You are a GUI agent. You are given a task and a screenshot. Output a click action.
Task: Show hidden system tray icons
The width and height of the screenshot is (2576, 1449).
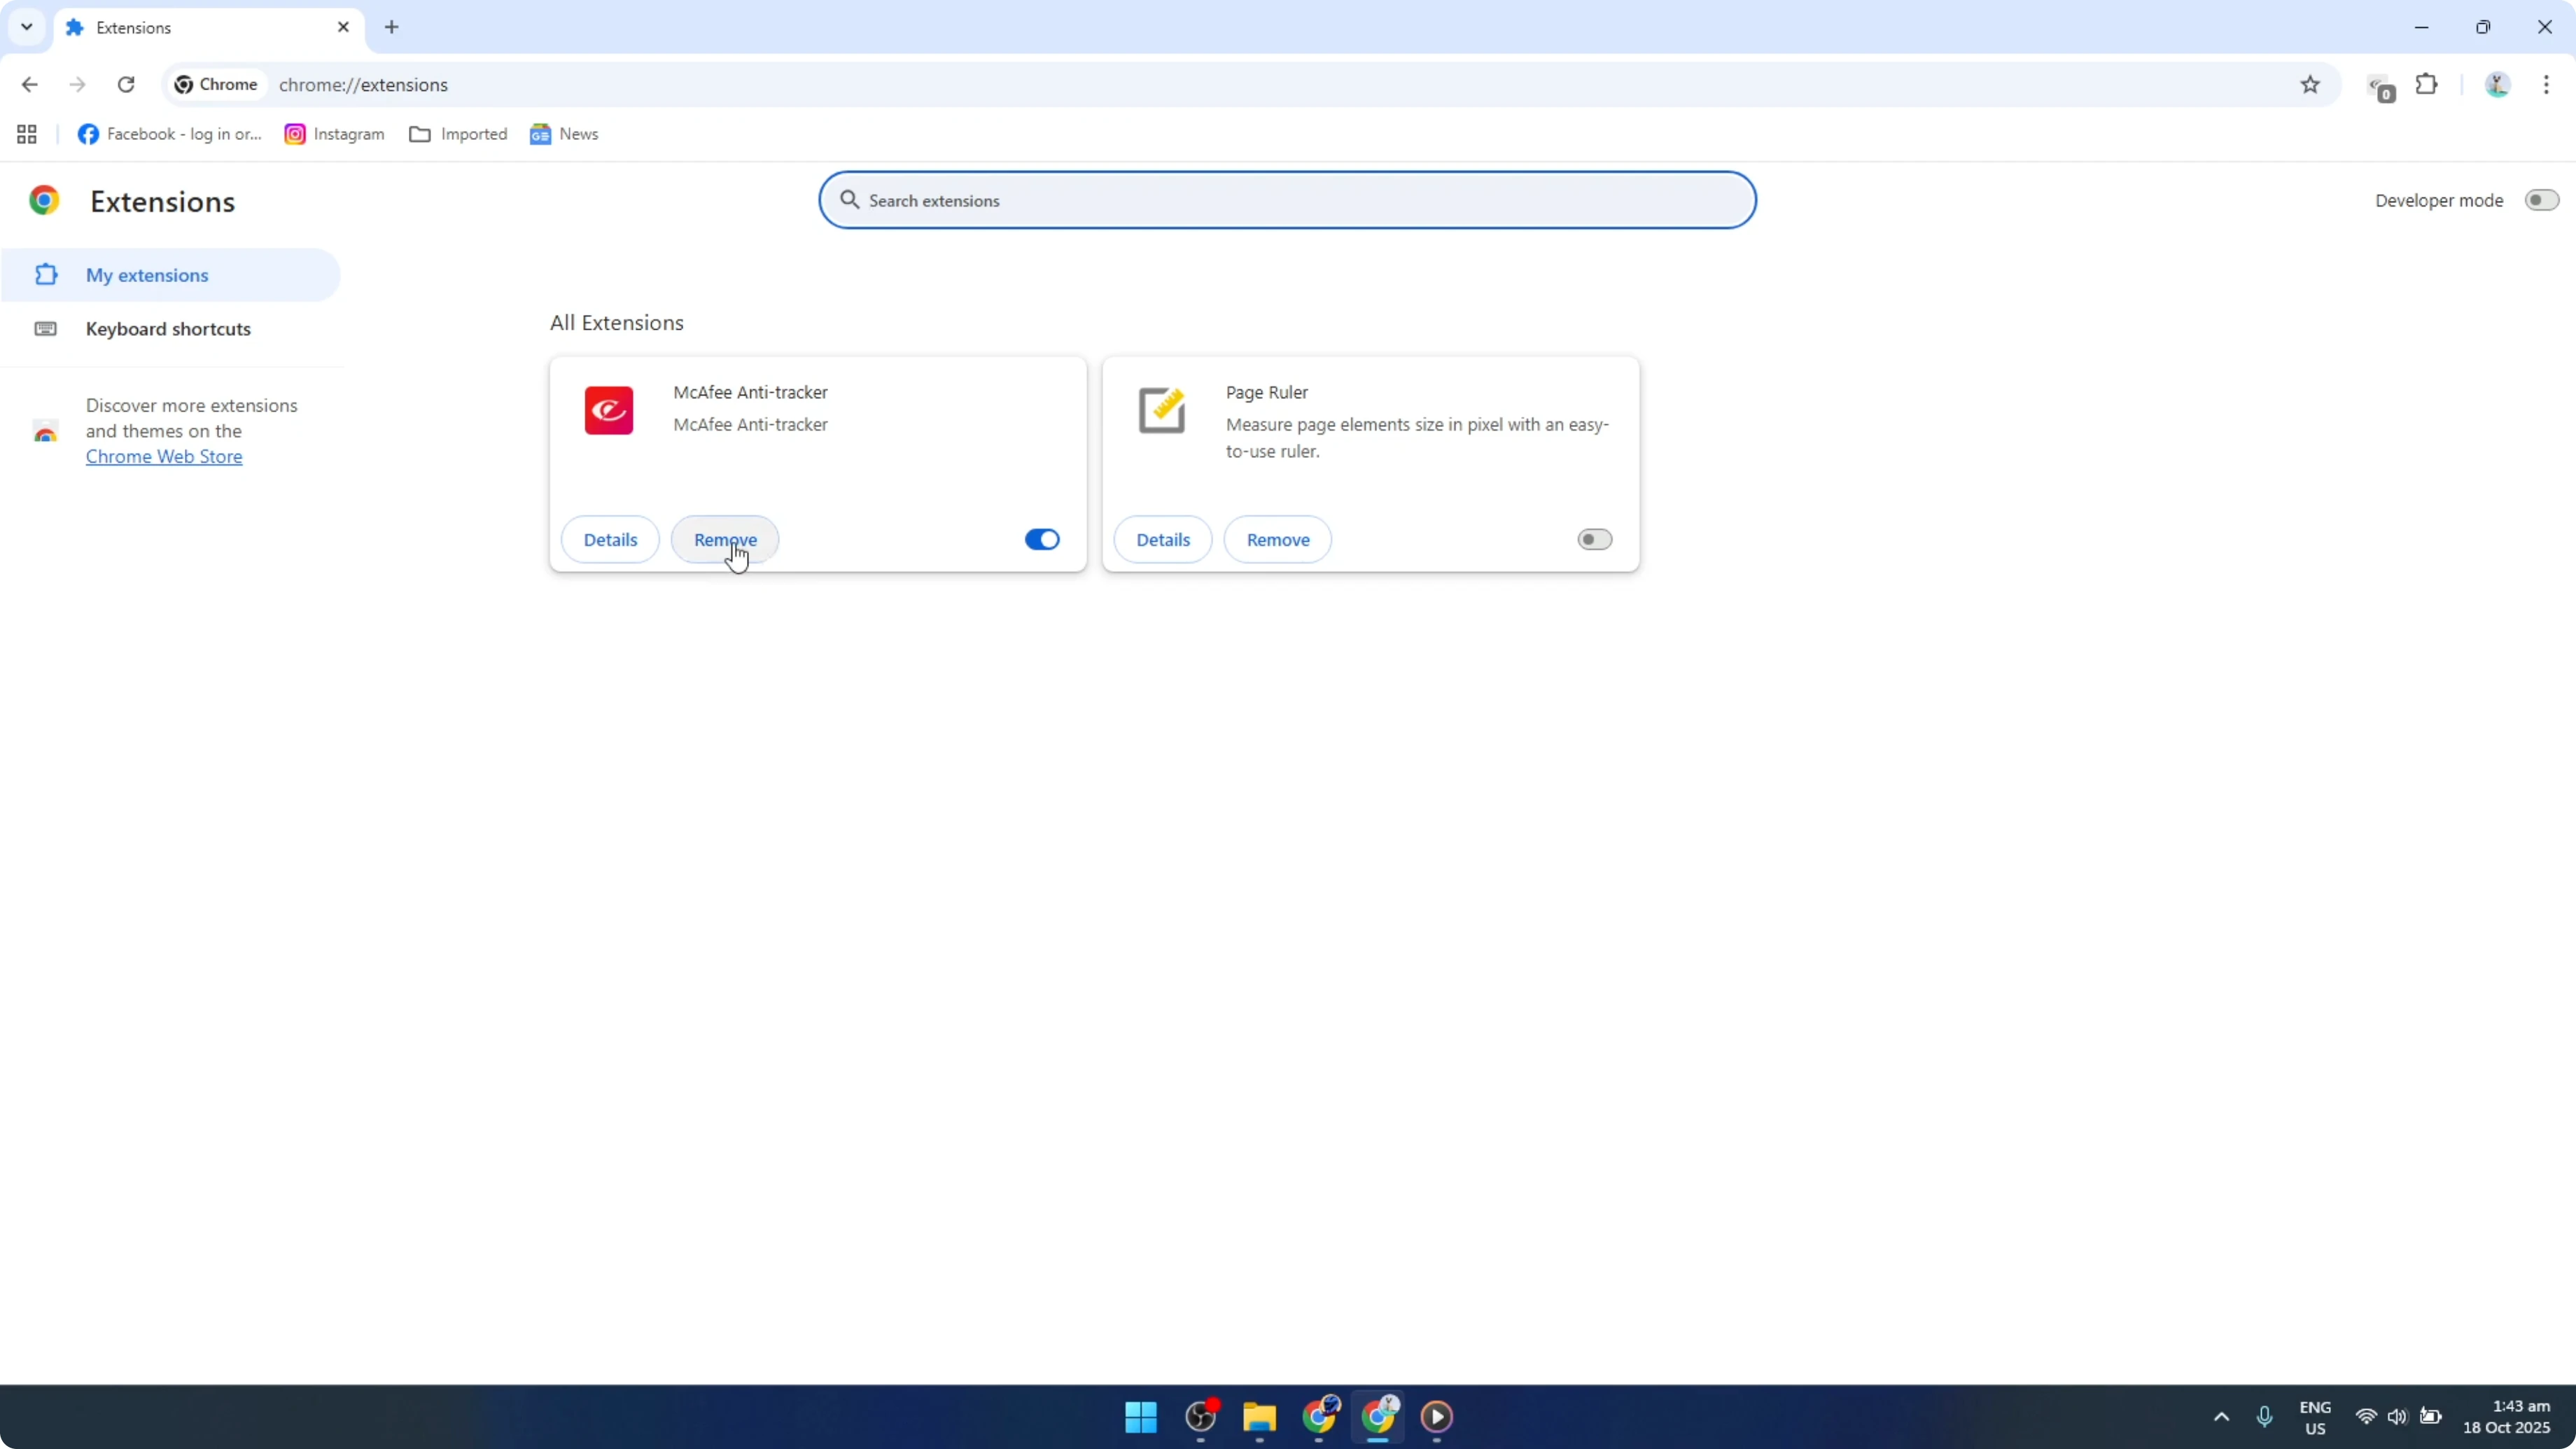pyautogui.click(x=2221, y=1417)
